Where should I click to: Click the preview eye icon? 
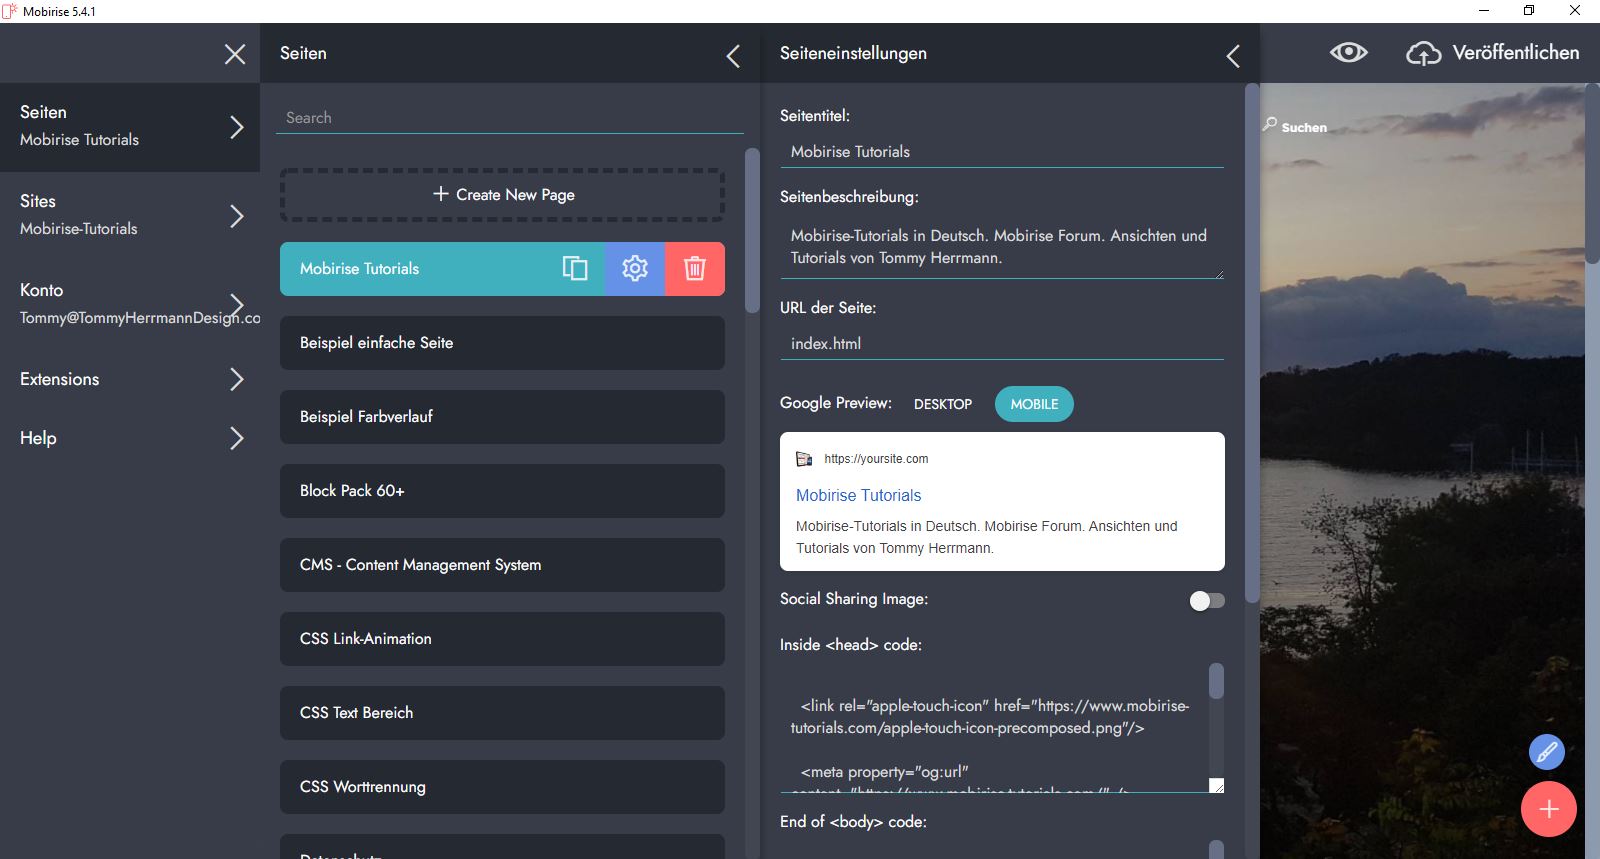point(1348,53)
